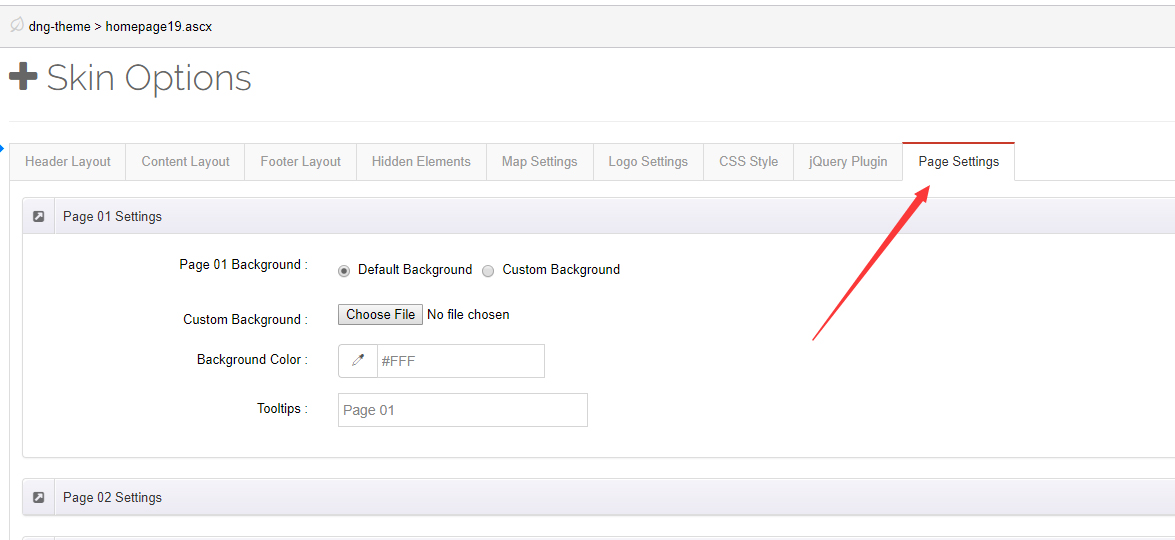The image size is (1175, 540).
Task: Switch to the Content Layout tab
Action: point(185,162)
